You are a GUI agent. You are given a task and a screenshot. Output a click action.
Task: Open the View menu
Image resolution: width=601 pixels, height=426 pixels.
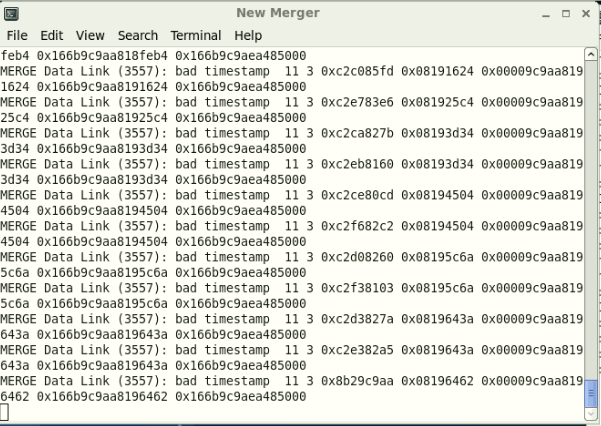point(90,35)
